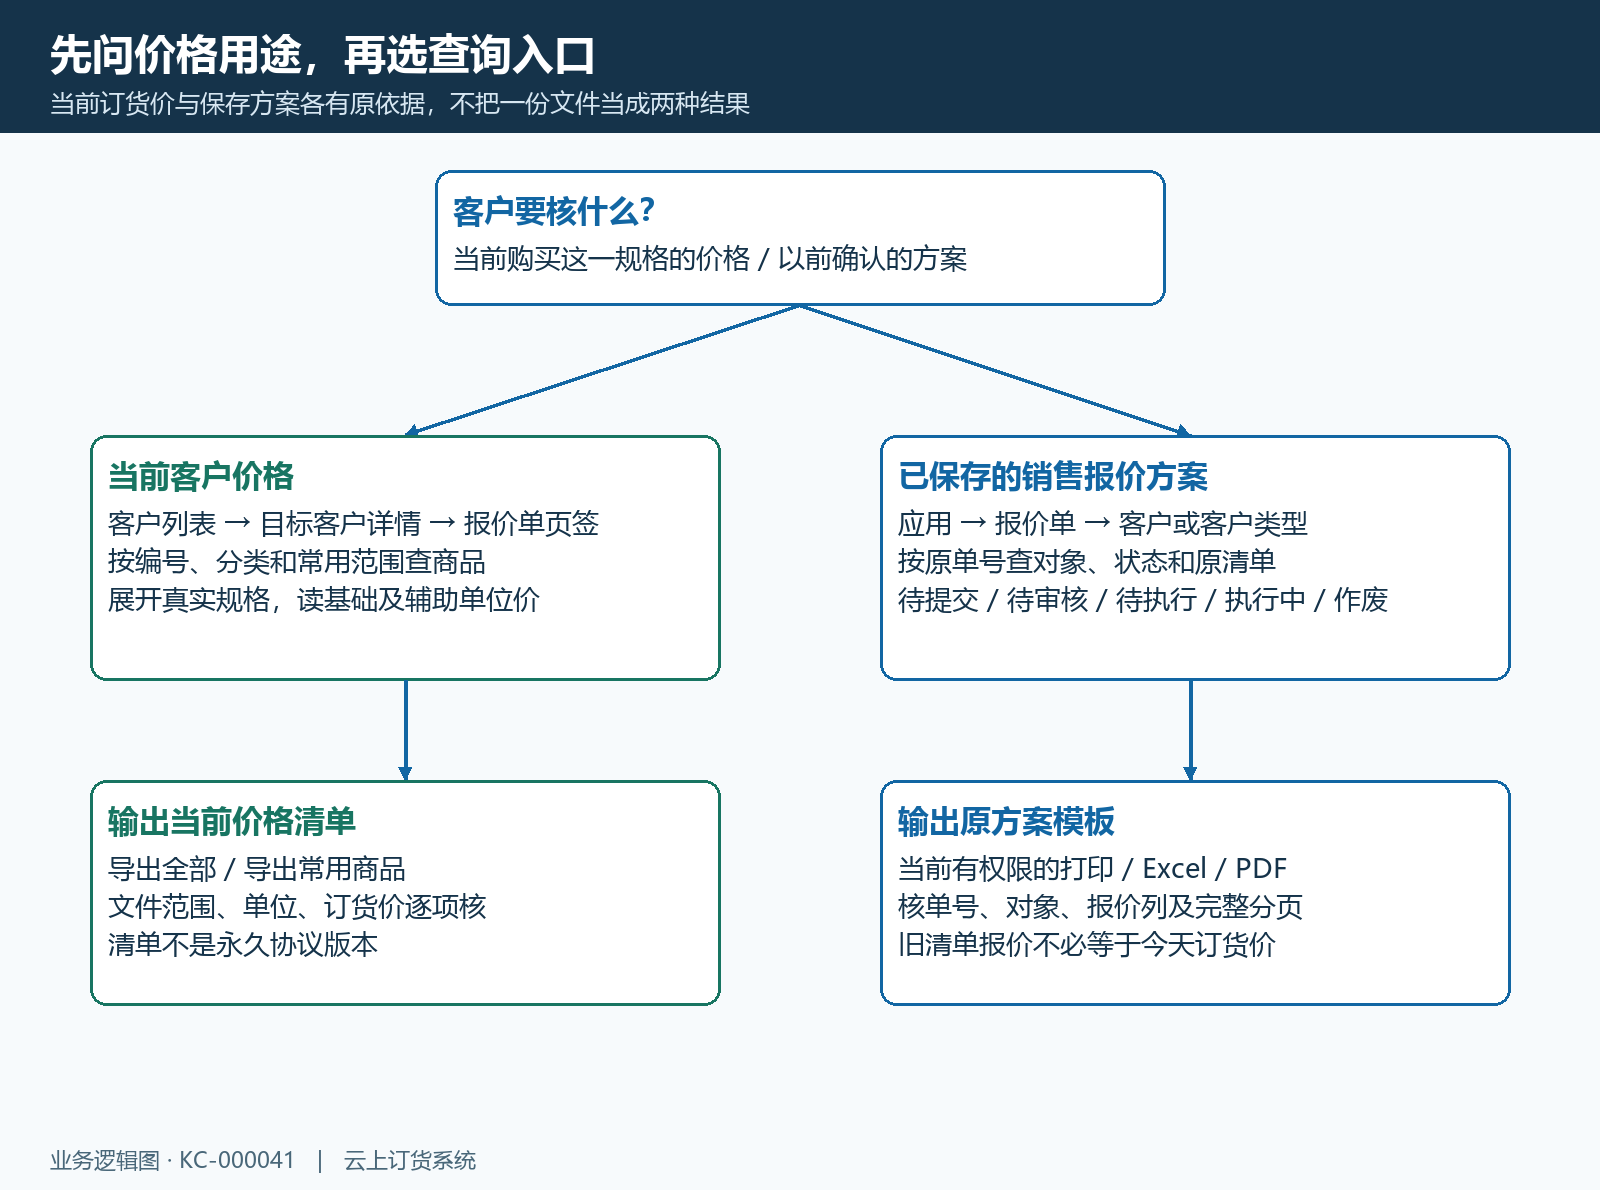Click the footer text 业务逻辑图 · KC-000041
The height and width of the screenshot is (1190, 1600).
[172, 1160]
